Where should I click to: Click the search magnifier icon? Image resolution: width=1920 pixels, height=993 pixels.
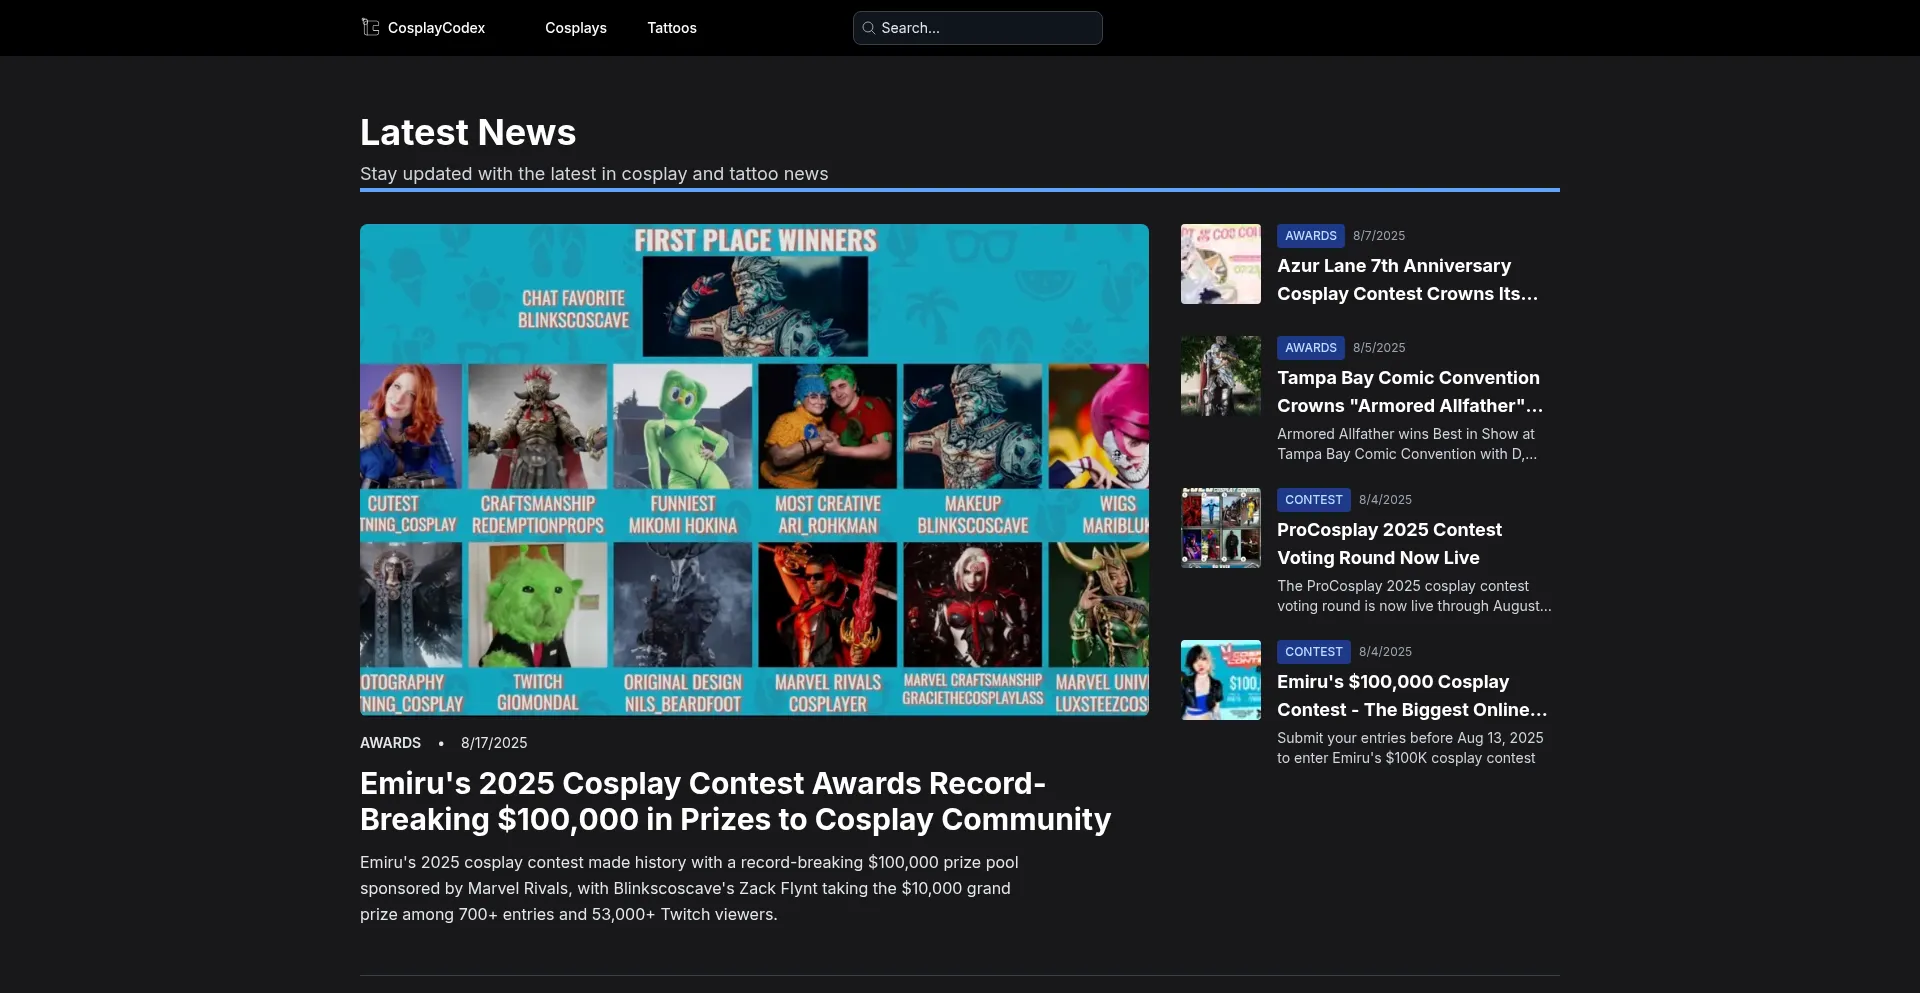(x=869, y=28)
